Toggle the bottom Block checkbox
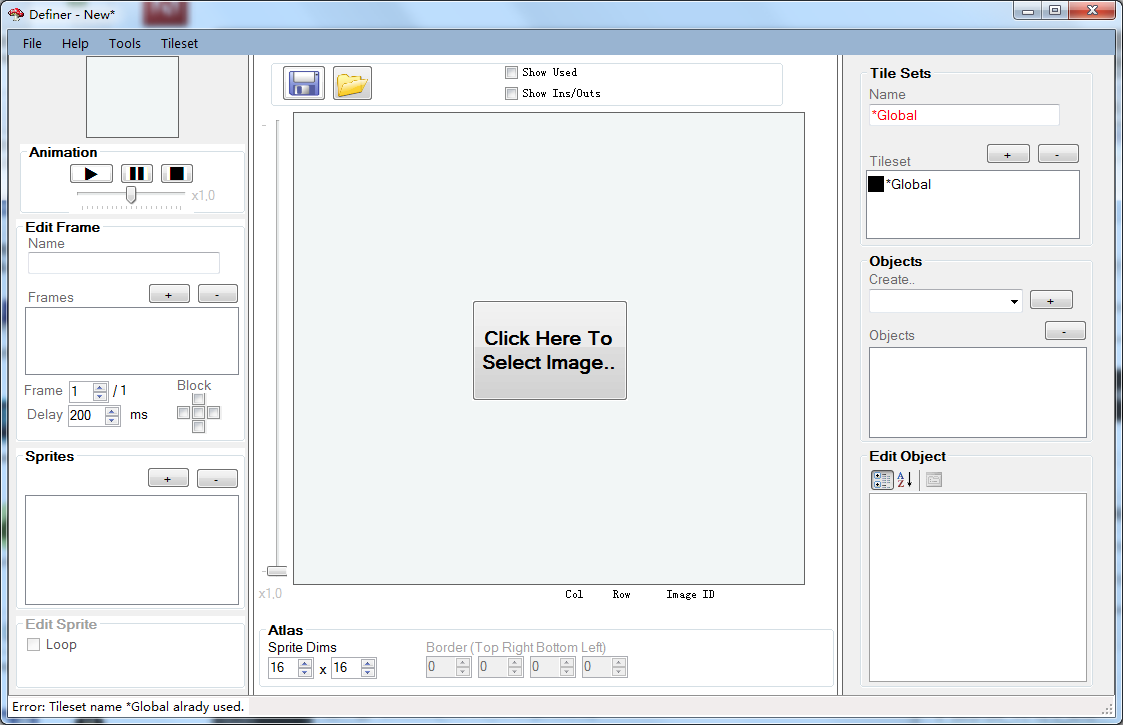Viewport: 1123px width, 725px height. click(198, 427)
